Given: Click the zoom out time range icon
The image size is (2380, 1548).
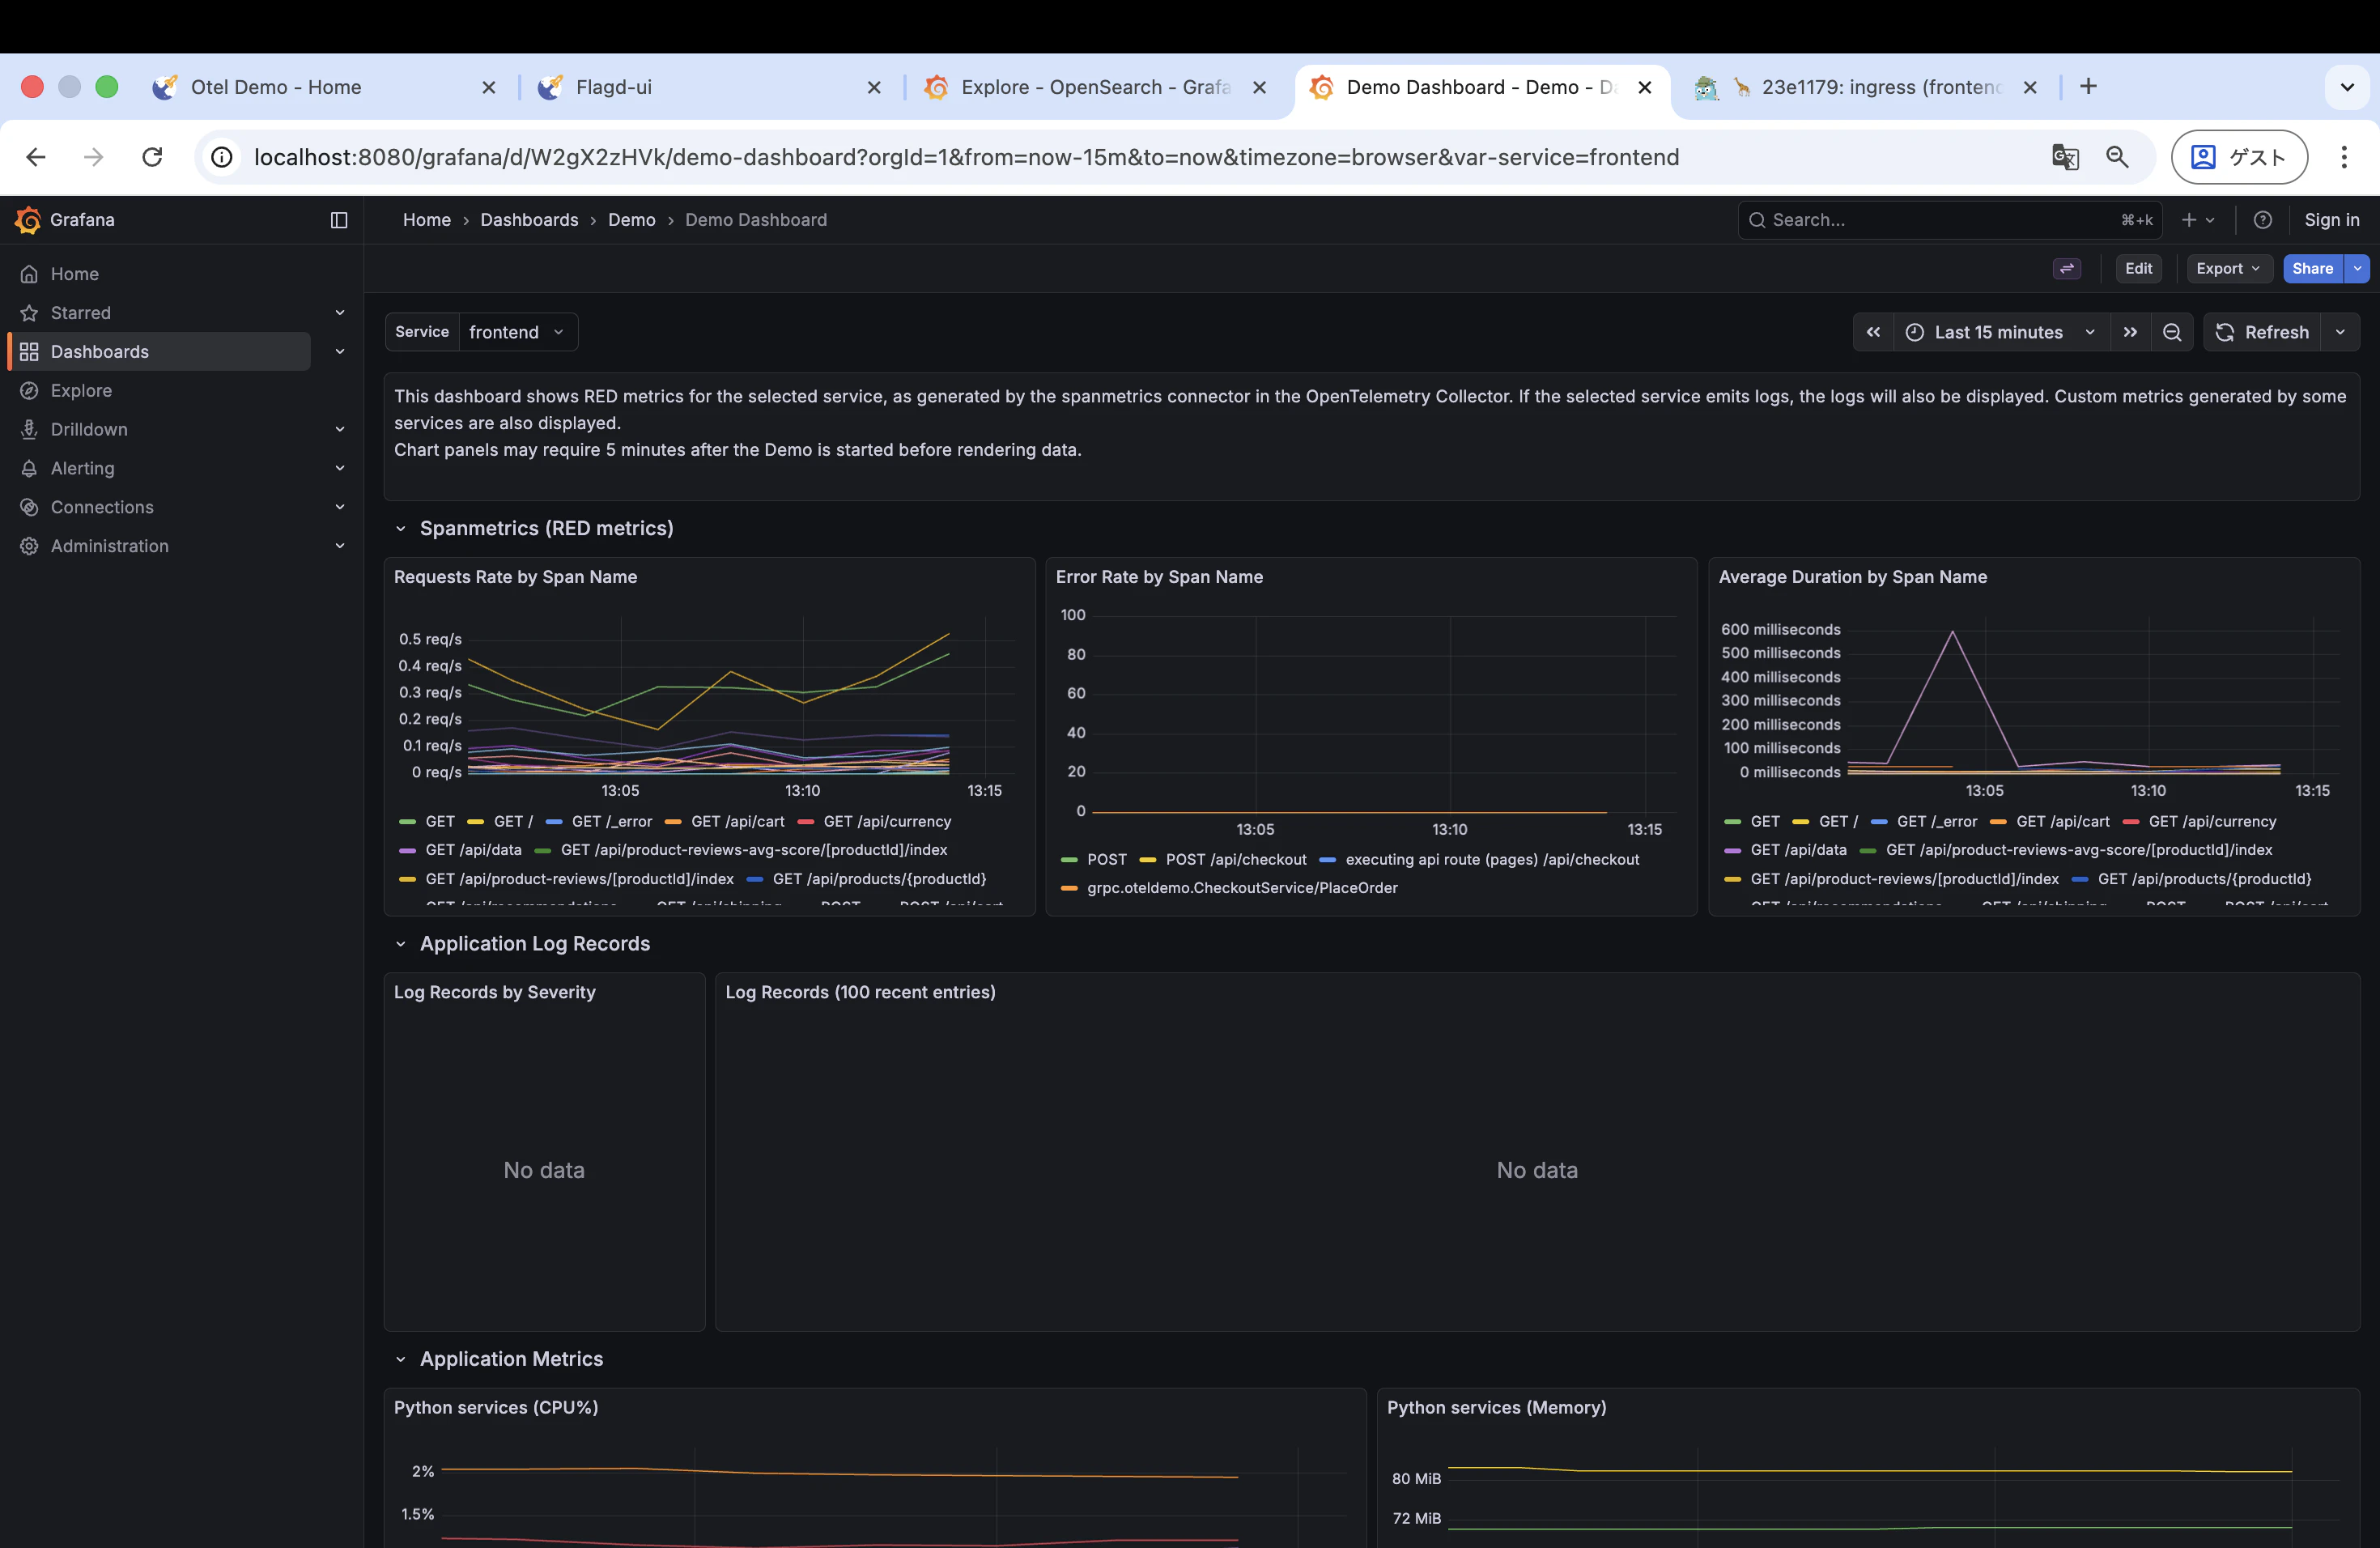Looking at the screenshot, I should tap(2172, 332).
